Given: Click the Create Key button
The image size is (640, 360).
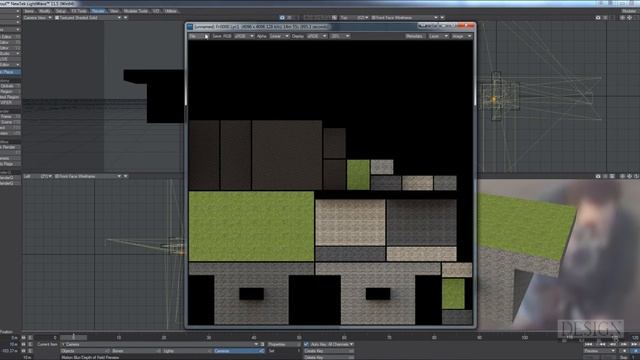Looking at the screenshot, I should [x=329, y=351].
